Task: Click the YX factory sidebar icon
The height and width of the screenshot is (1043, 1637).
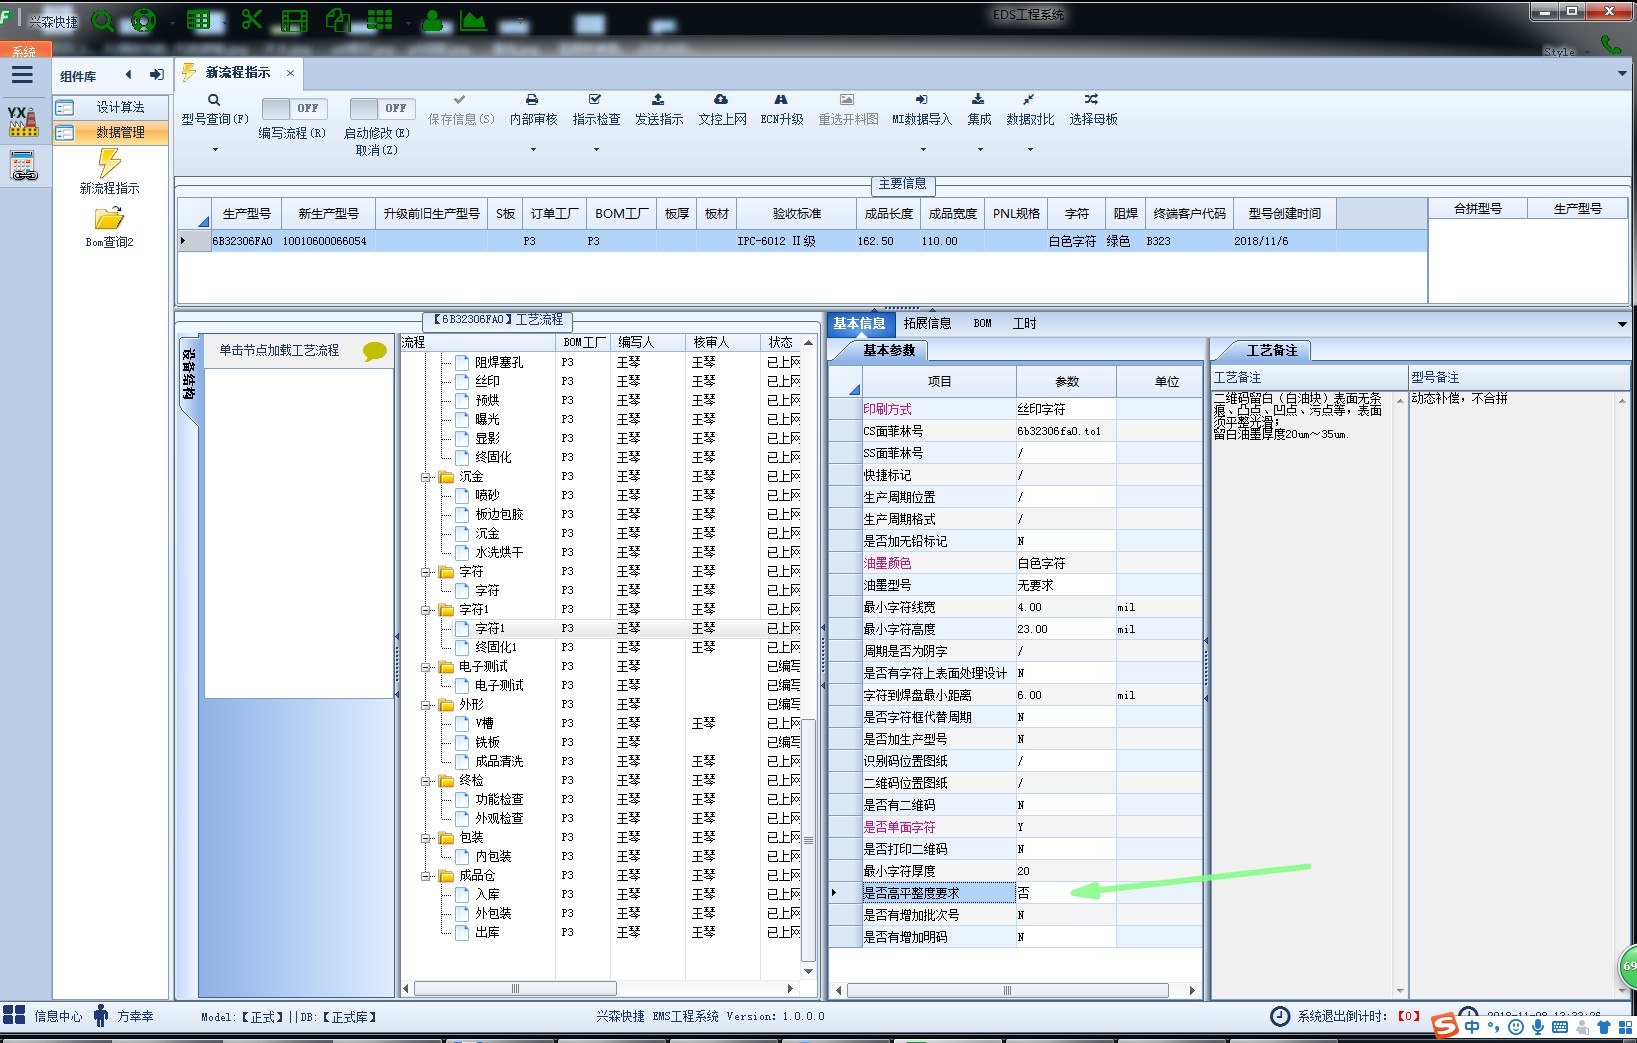Action: tap(22, 121)
